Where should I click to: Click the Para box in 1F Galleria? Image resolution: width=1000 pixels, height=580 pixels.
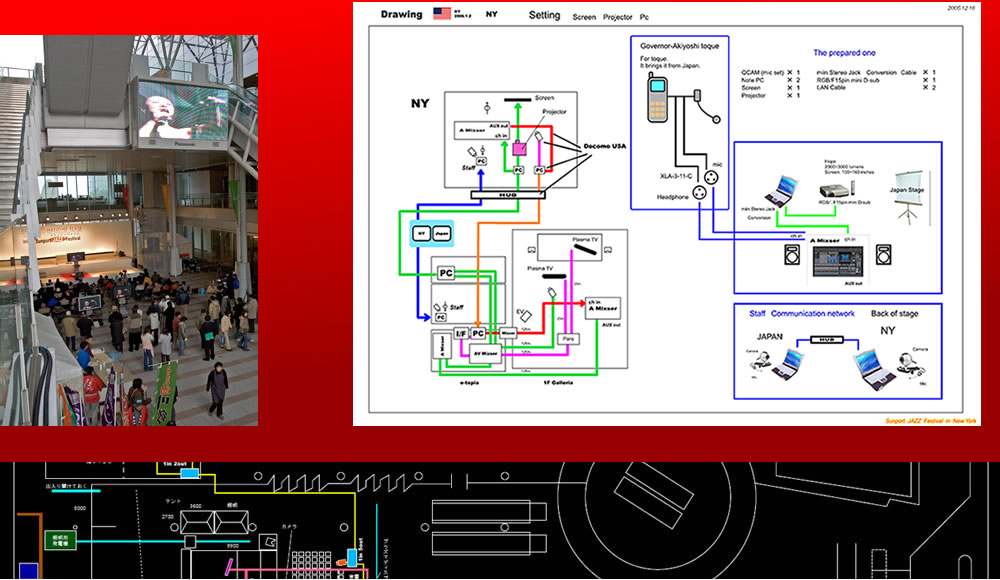point(568,339)
